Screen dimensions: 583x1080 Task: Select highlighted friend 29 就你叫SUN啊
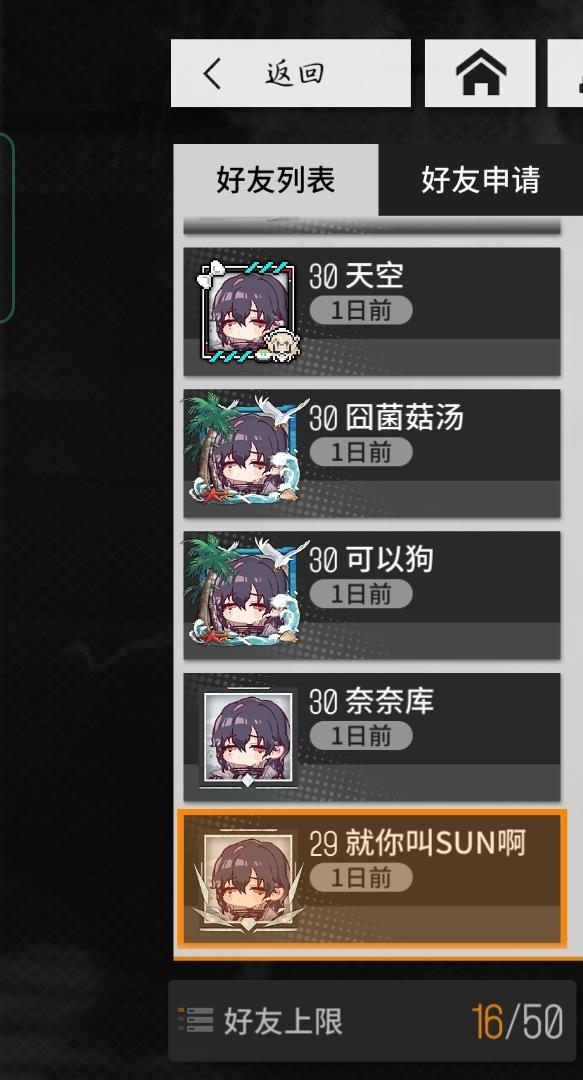pyautogui.click(x=372, y=878)
